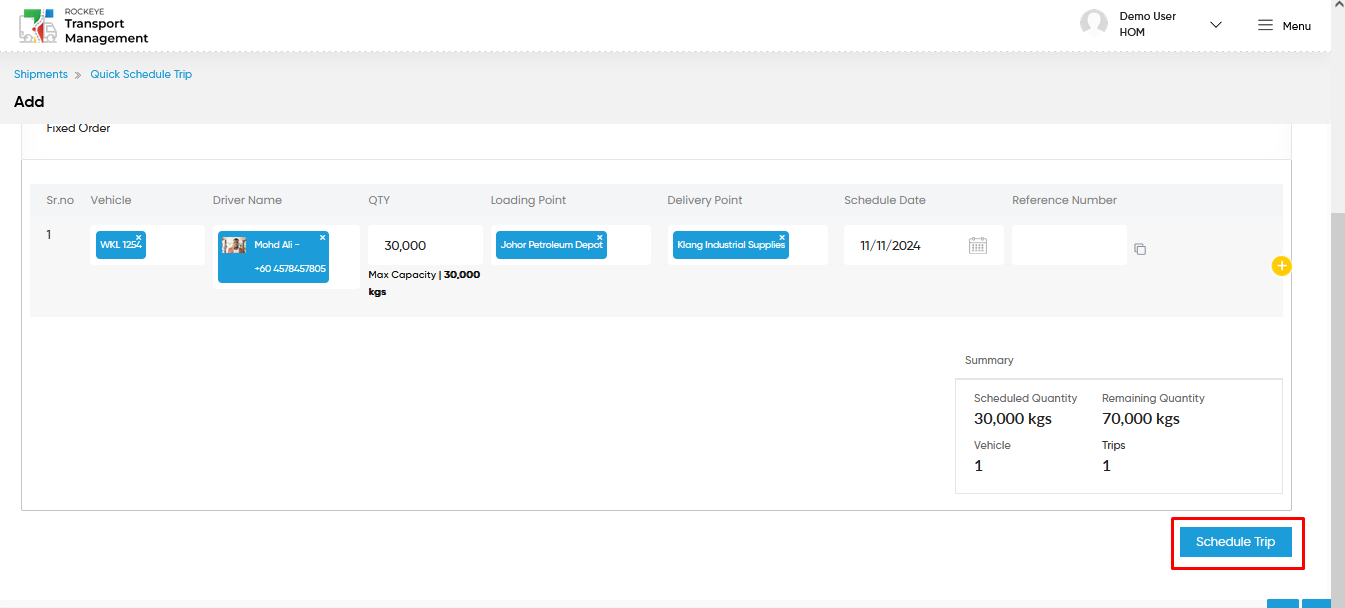
Task: Click the Reference Number input field
Action: tap(1069, 245)
